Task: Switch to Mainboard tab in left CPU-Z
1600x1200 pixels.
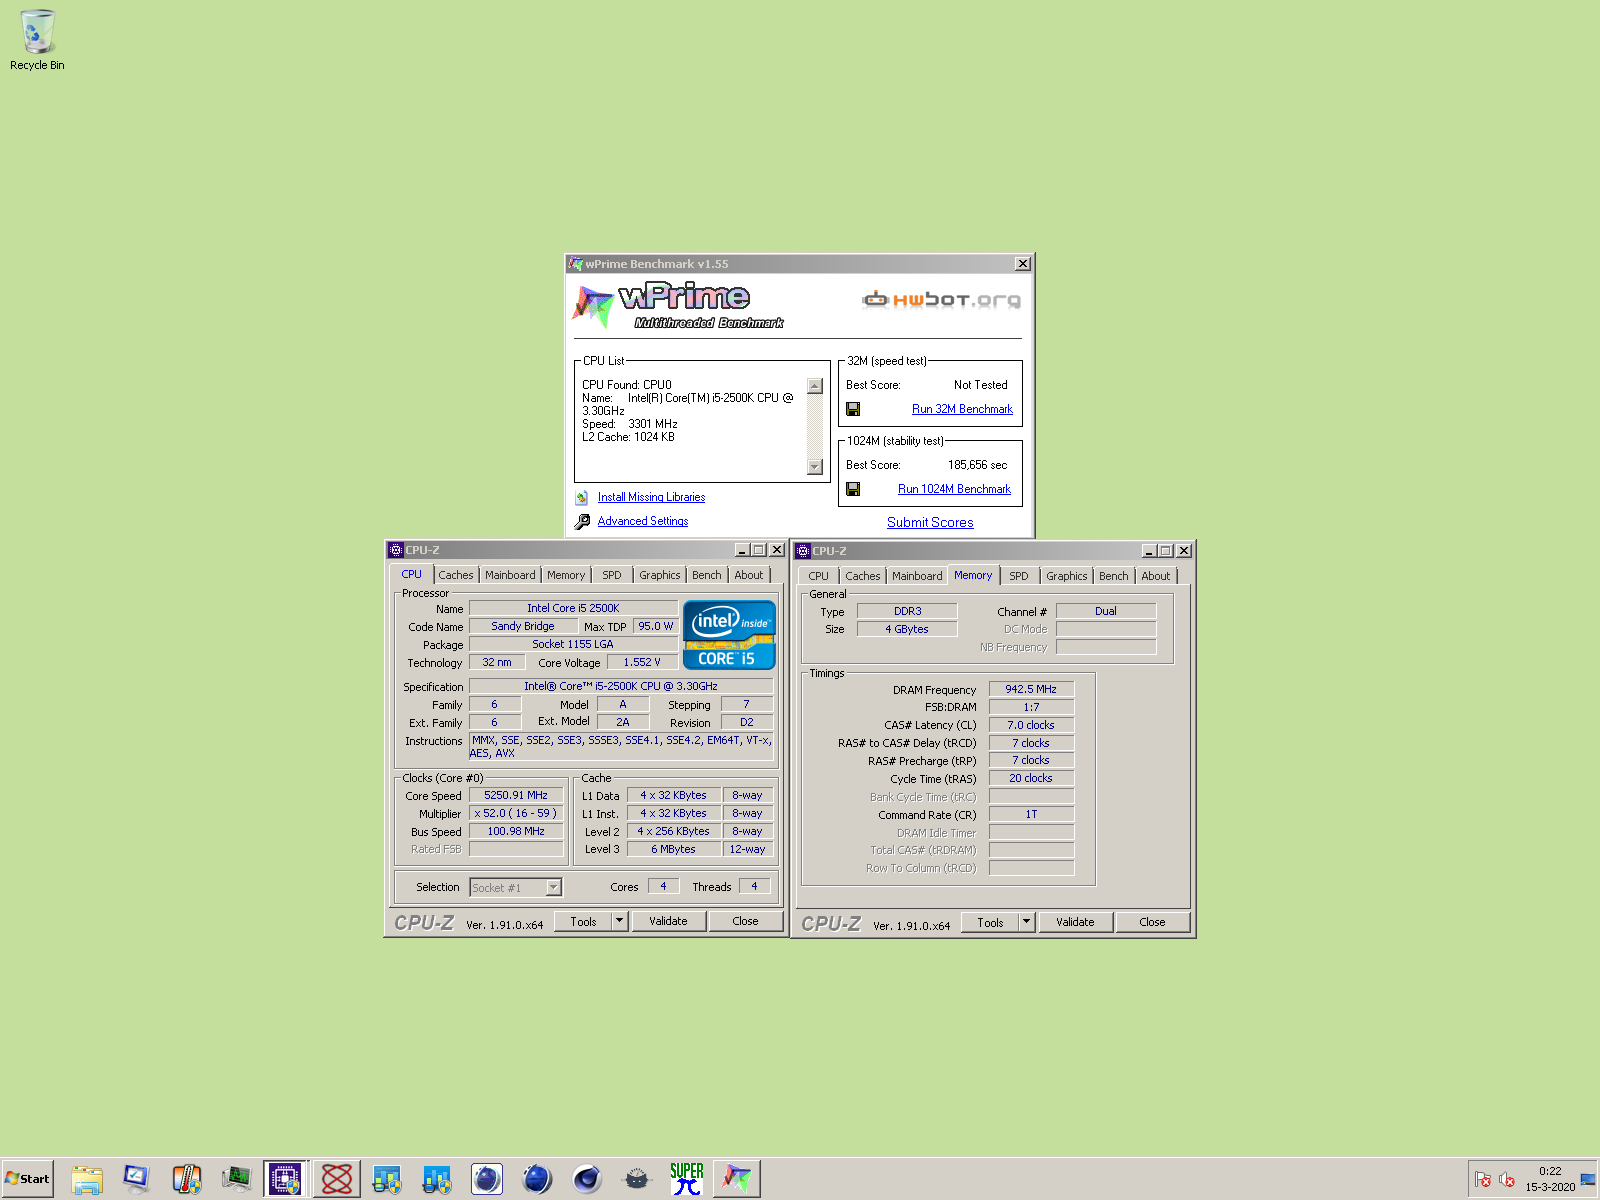Action: point(510,575)
